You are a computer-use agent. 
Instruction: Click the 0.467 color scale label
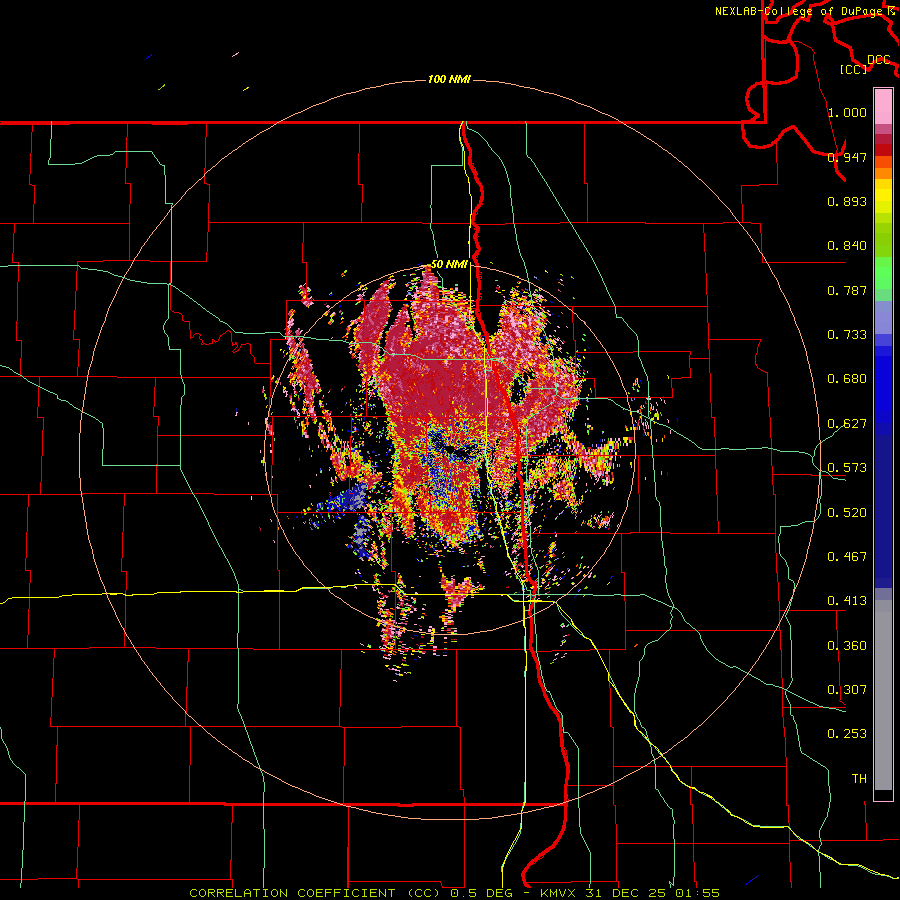847,557
